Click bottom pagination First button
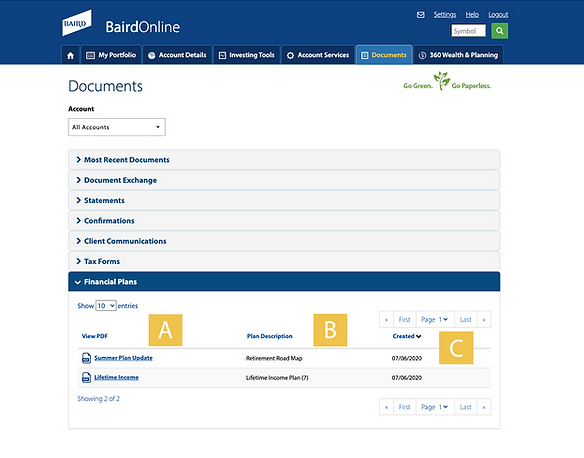584x458 pixels. 404,407
